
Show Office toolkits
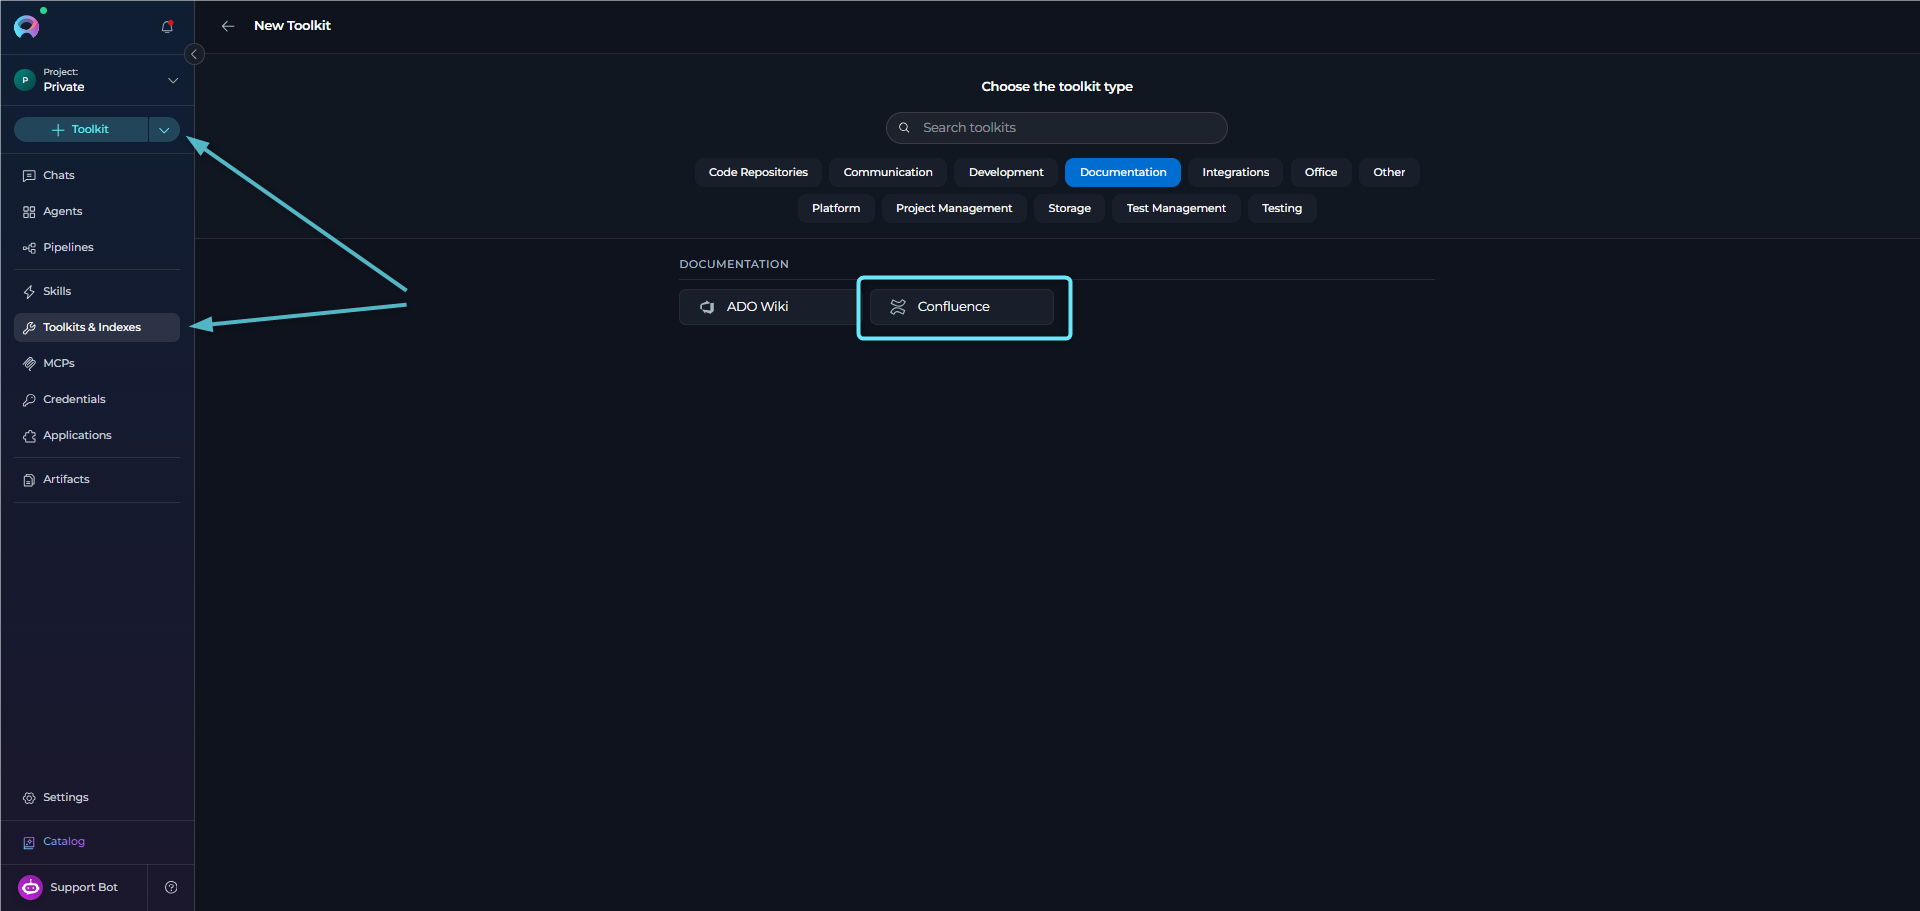coord(1321,172)
